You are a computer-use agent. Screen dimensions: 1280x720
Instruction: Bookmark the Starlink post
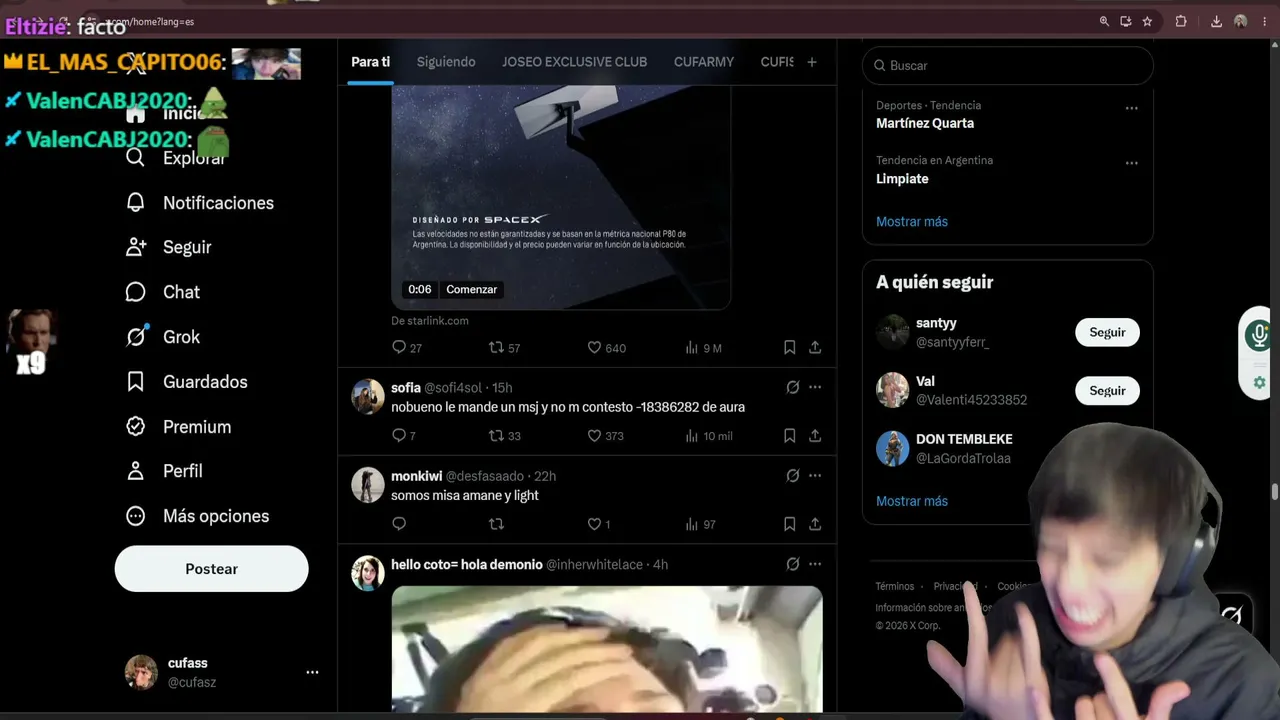click(x=789, y=348)
